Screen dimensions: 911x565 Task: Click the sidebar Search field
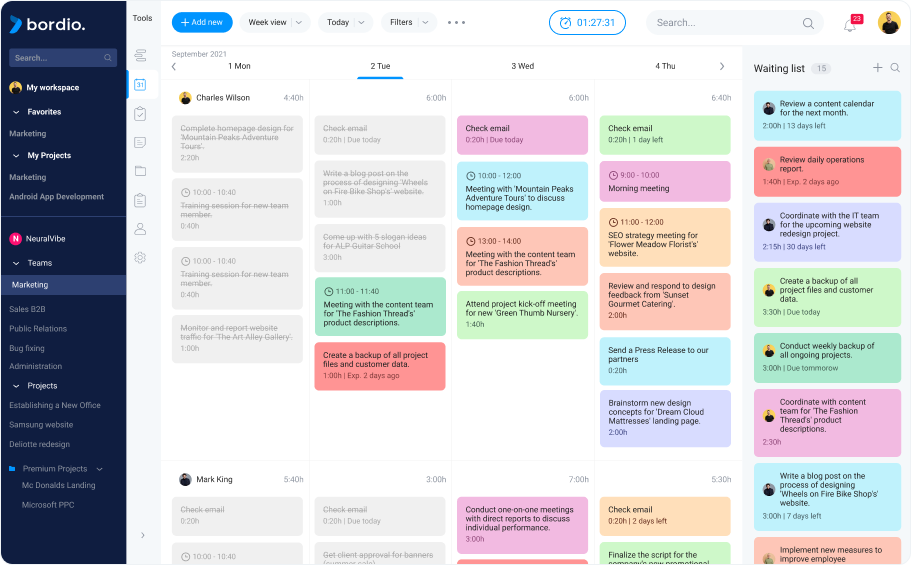pyautogui.click(x=63, y=58)
